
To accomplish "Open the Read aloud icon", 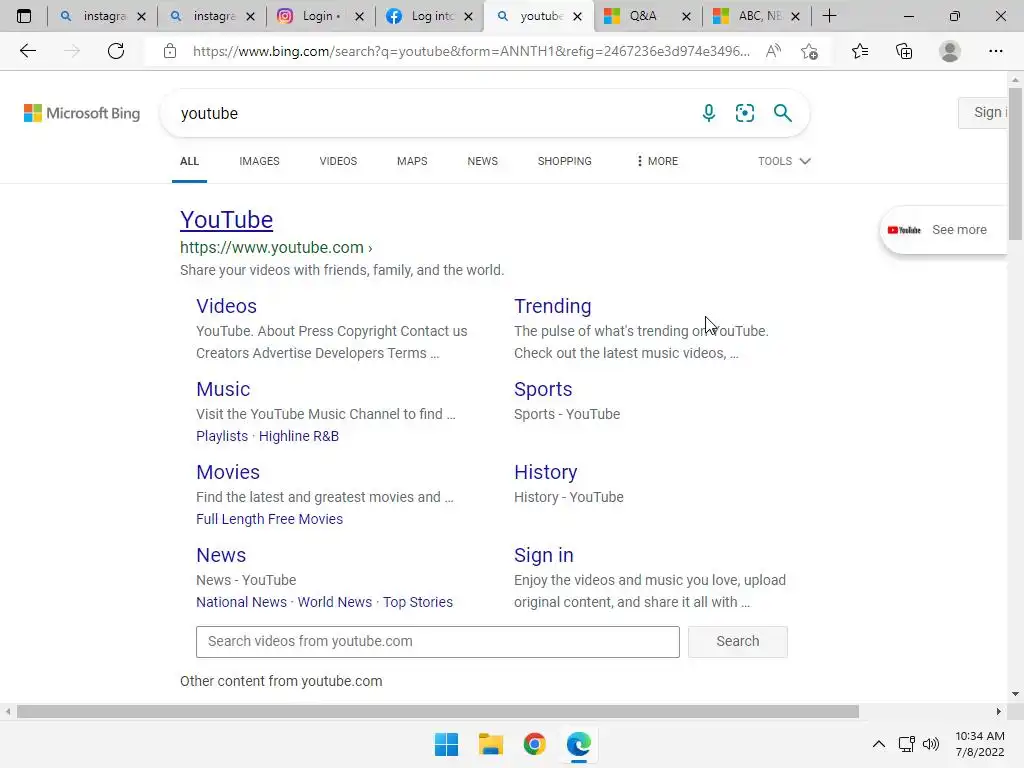I will (x=773, y=51).
